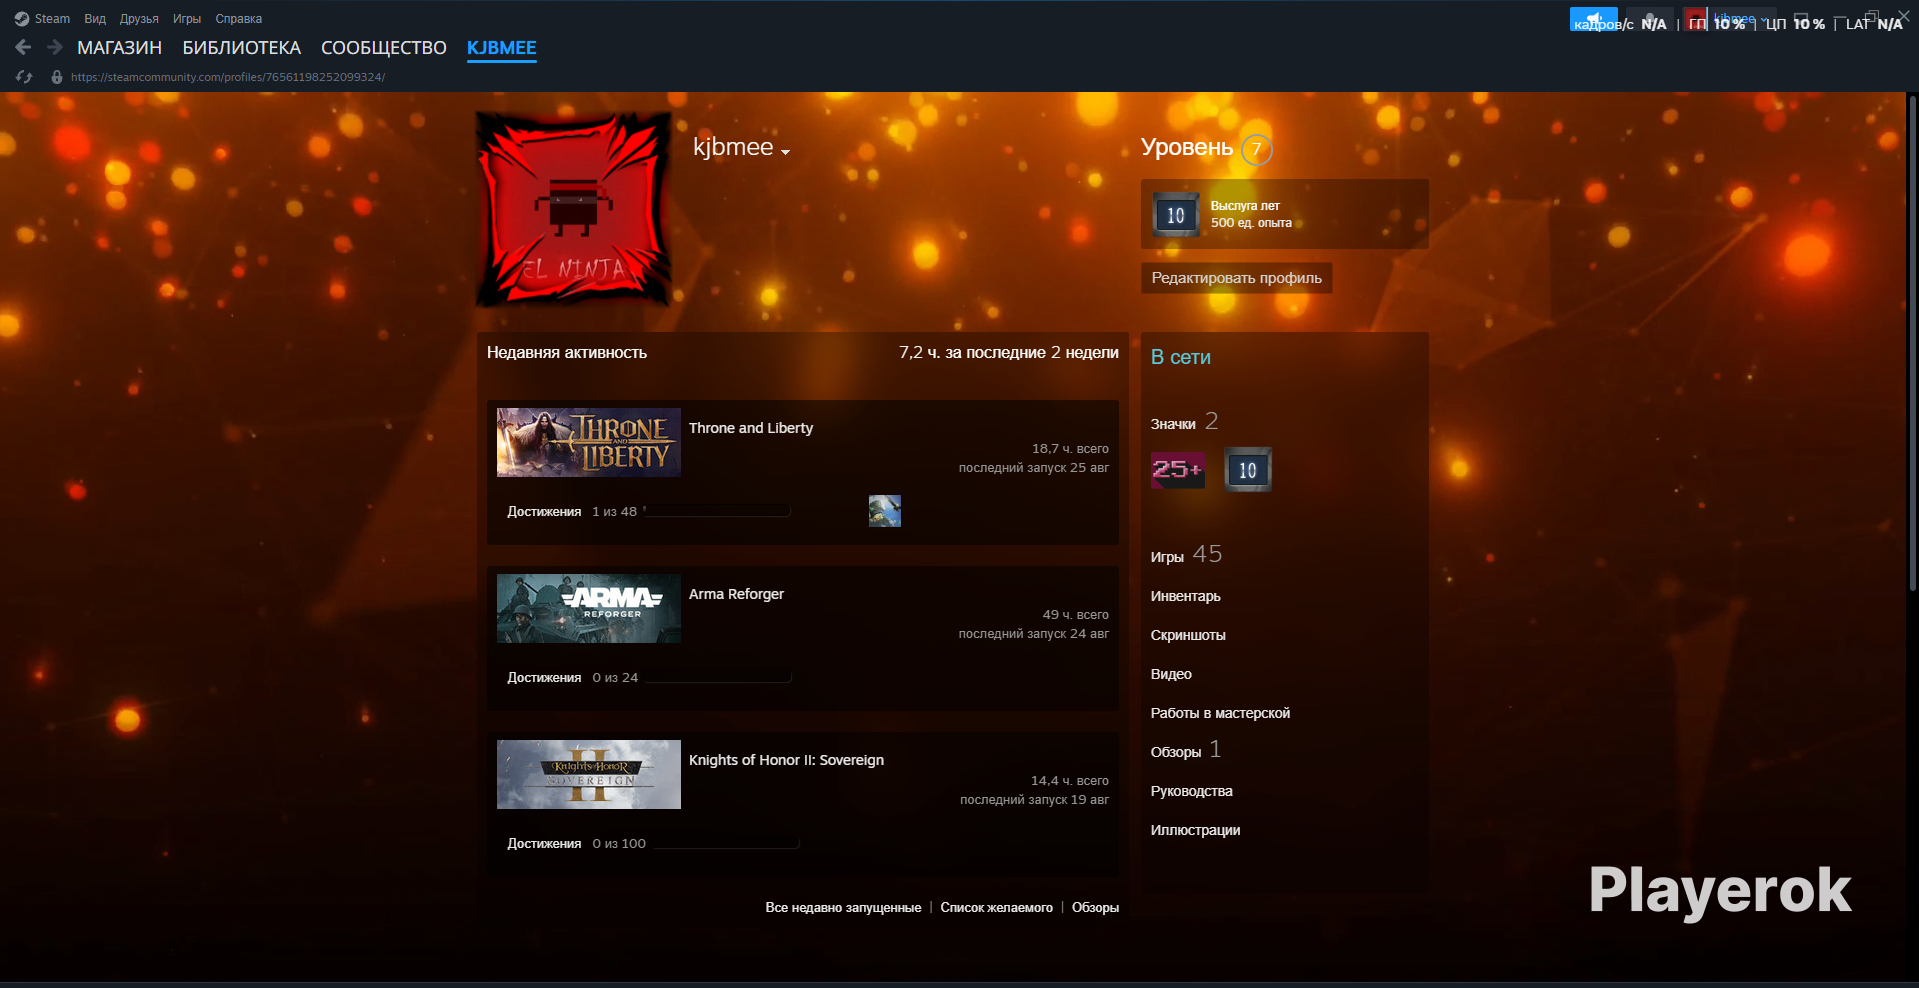Click the 'В сети' online status text
Viewport: 1919px width, 988px height.
coord(1181,357)
